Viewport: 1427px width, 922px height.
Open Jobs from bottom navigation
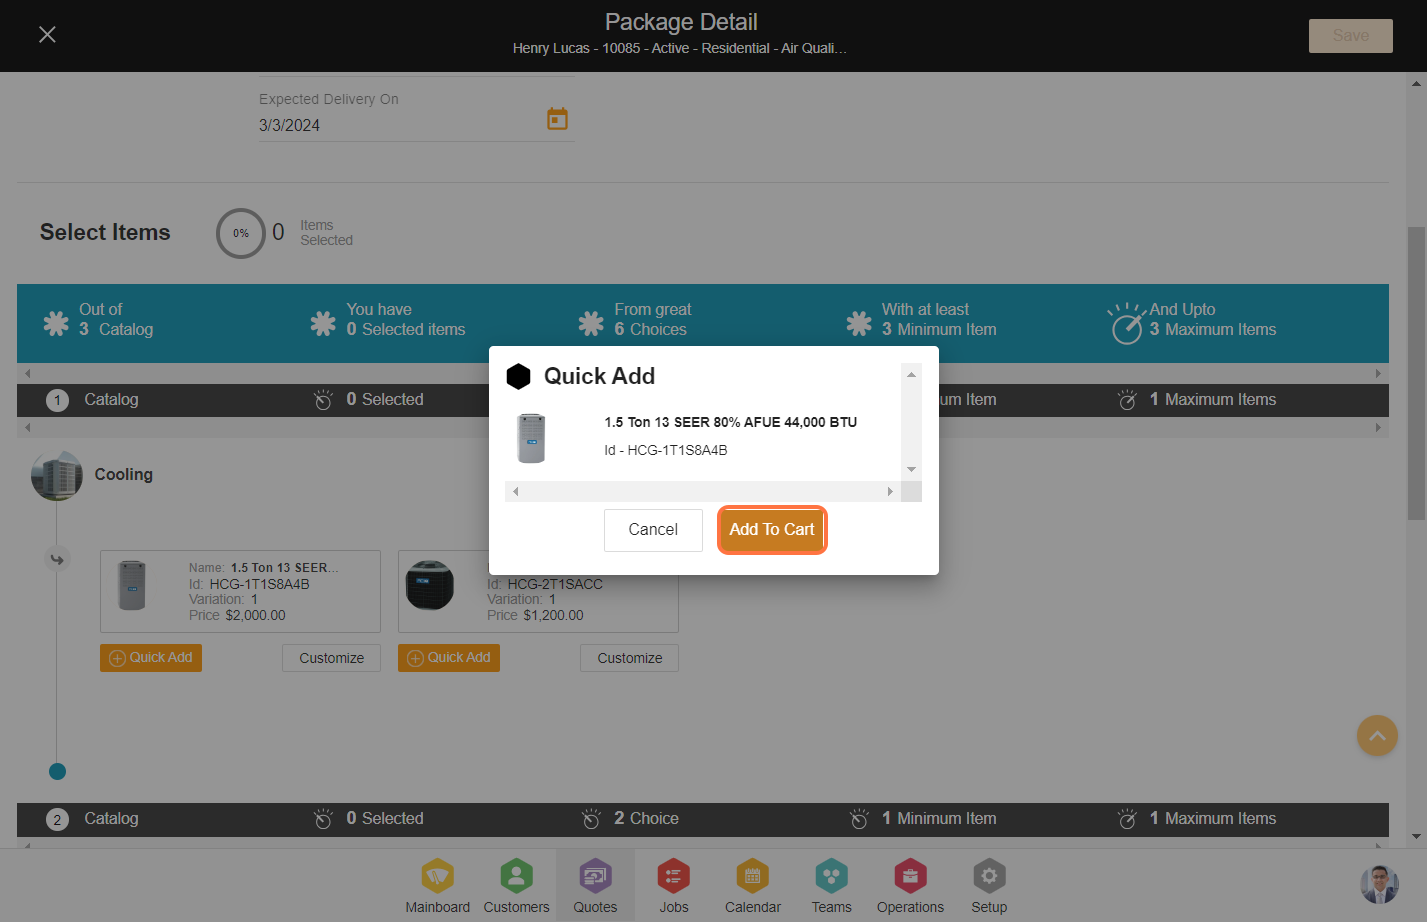click(x=674, y=886)
